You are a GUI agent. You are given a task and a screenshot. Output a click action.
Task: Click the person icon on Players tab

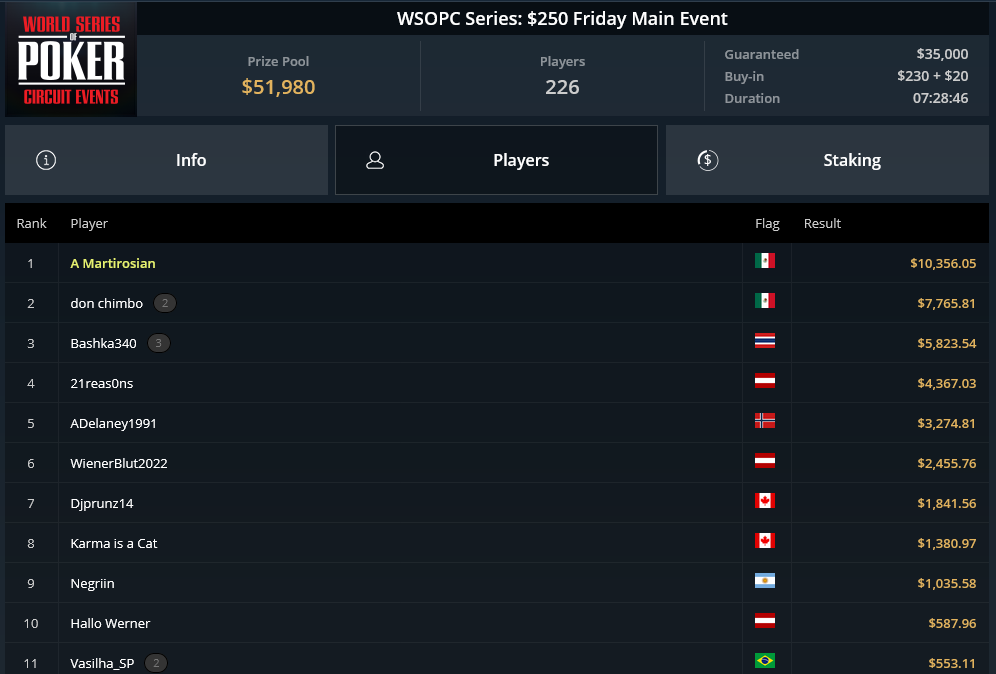coord(375,160)
